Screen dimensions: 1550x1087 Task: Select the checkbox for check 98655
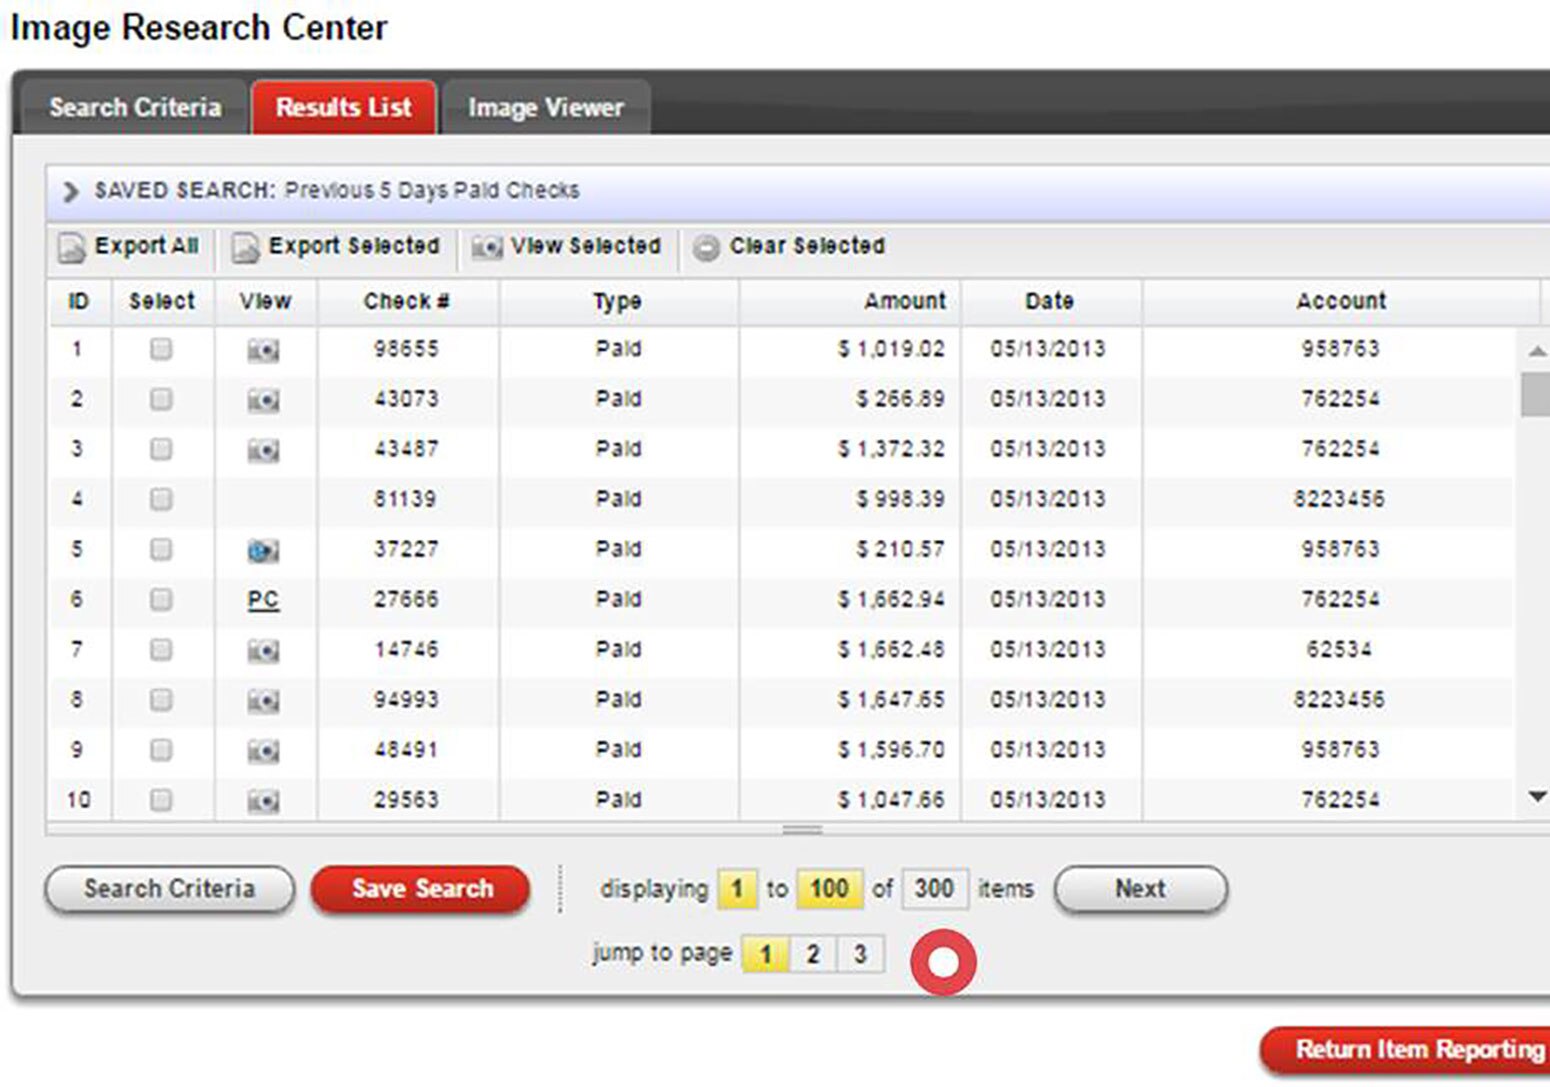tap(161, 349)
